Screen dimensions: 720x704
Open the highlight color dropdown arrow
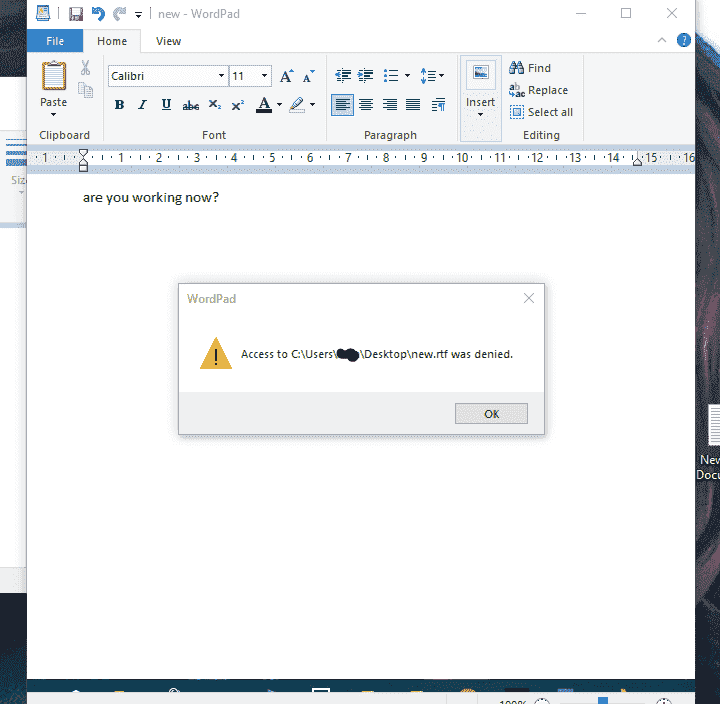pos(312,105)
